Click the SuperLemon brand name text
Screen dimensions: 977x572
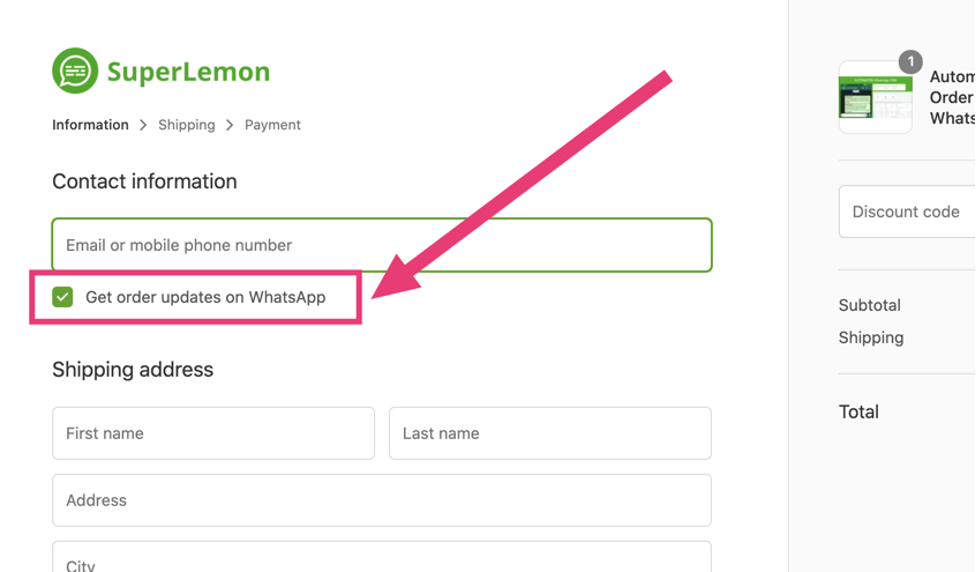(x=188, y=72)
